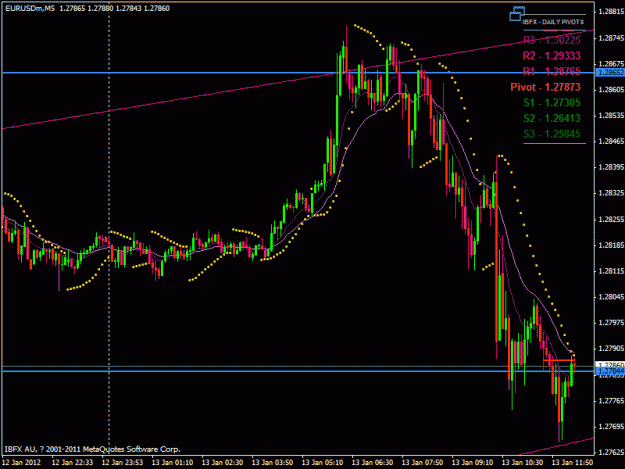Image resolution: width=625 pixels, height=469 pixels.
Task: Click the 13 Jan 02:30 time label
Action: (222, 463)
